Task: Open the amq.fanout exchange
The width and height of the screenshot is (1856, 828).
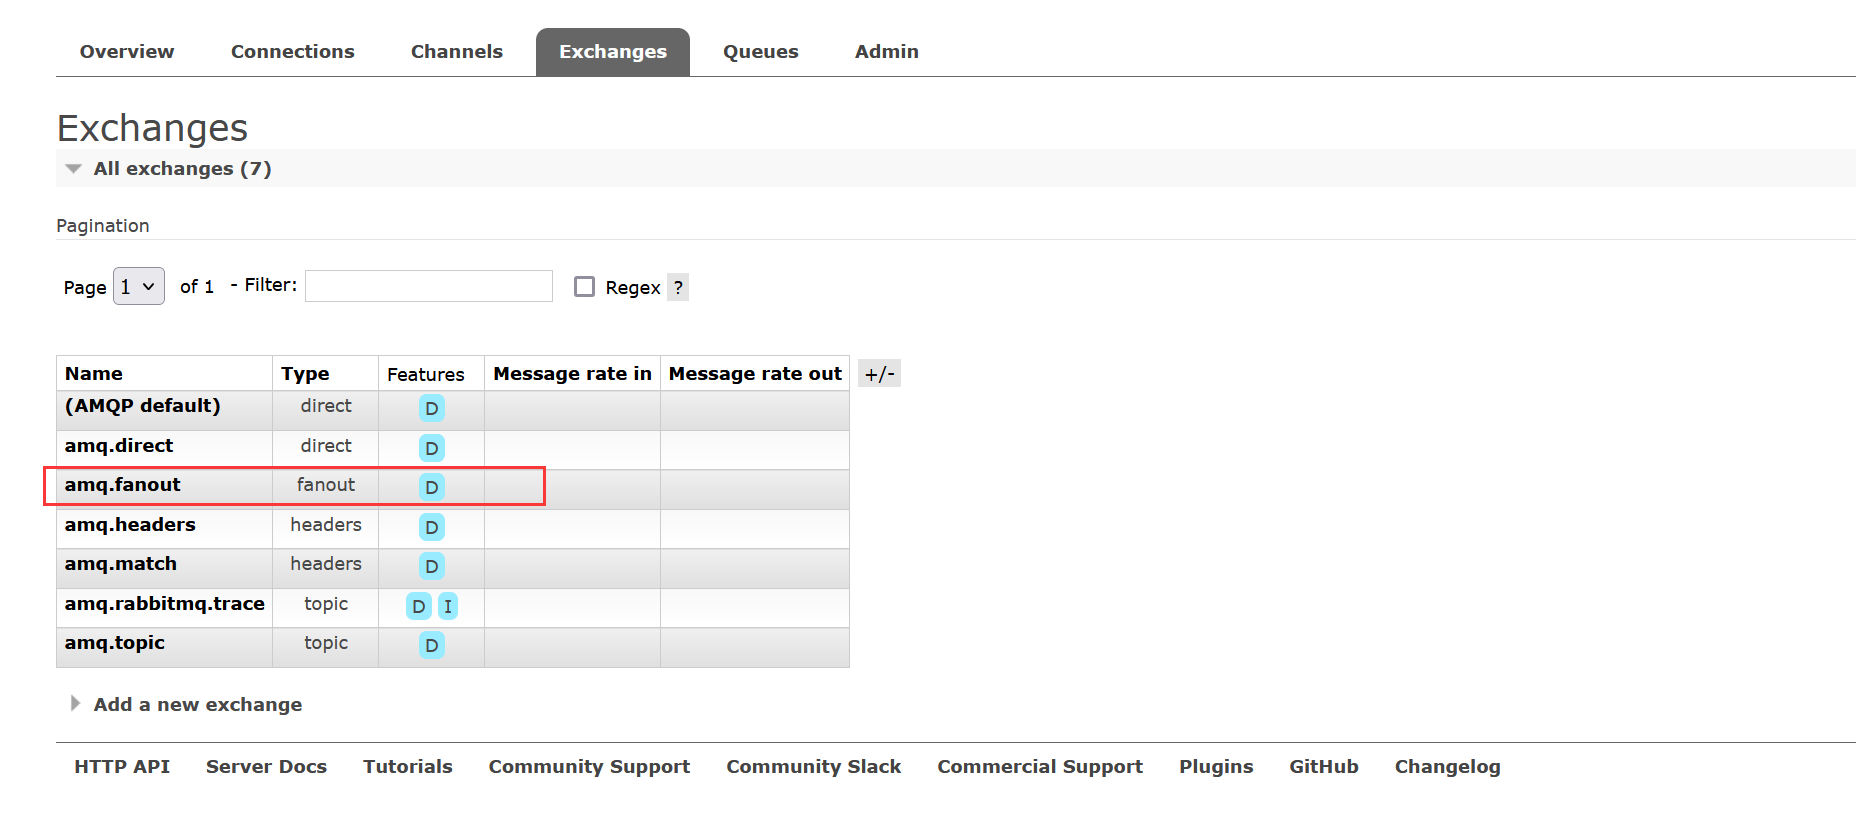Action: pyautogui.click(x=123, y=485)
